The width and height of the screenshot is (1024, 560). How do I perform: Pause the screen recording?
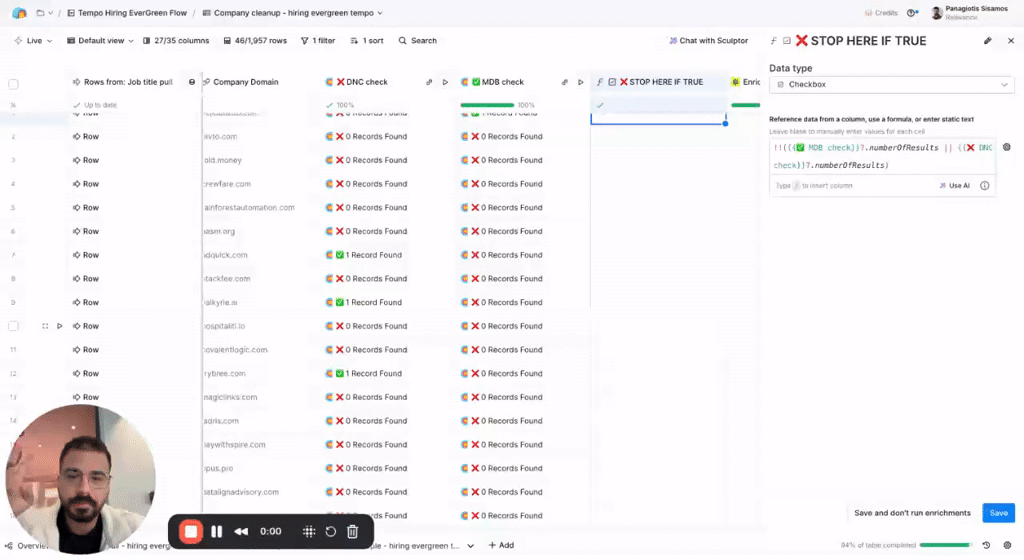(x=216, y=532)
